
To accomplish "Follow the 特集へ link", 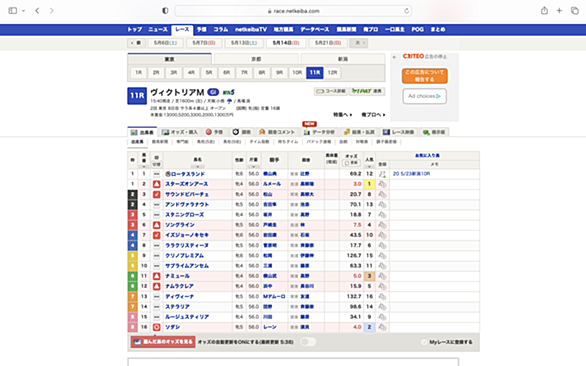I will tap(342, 115).
